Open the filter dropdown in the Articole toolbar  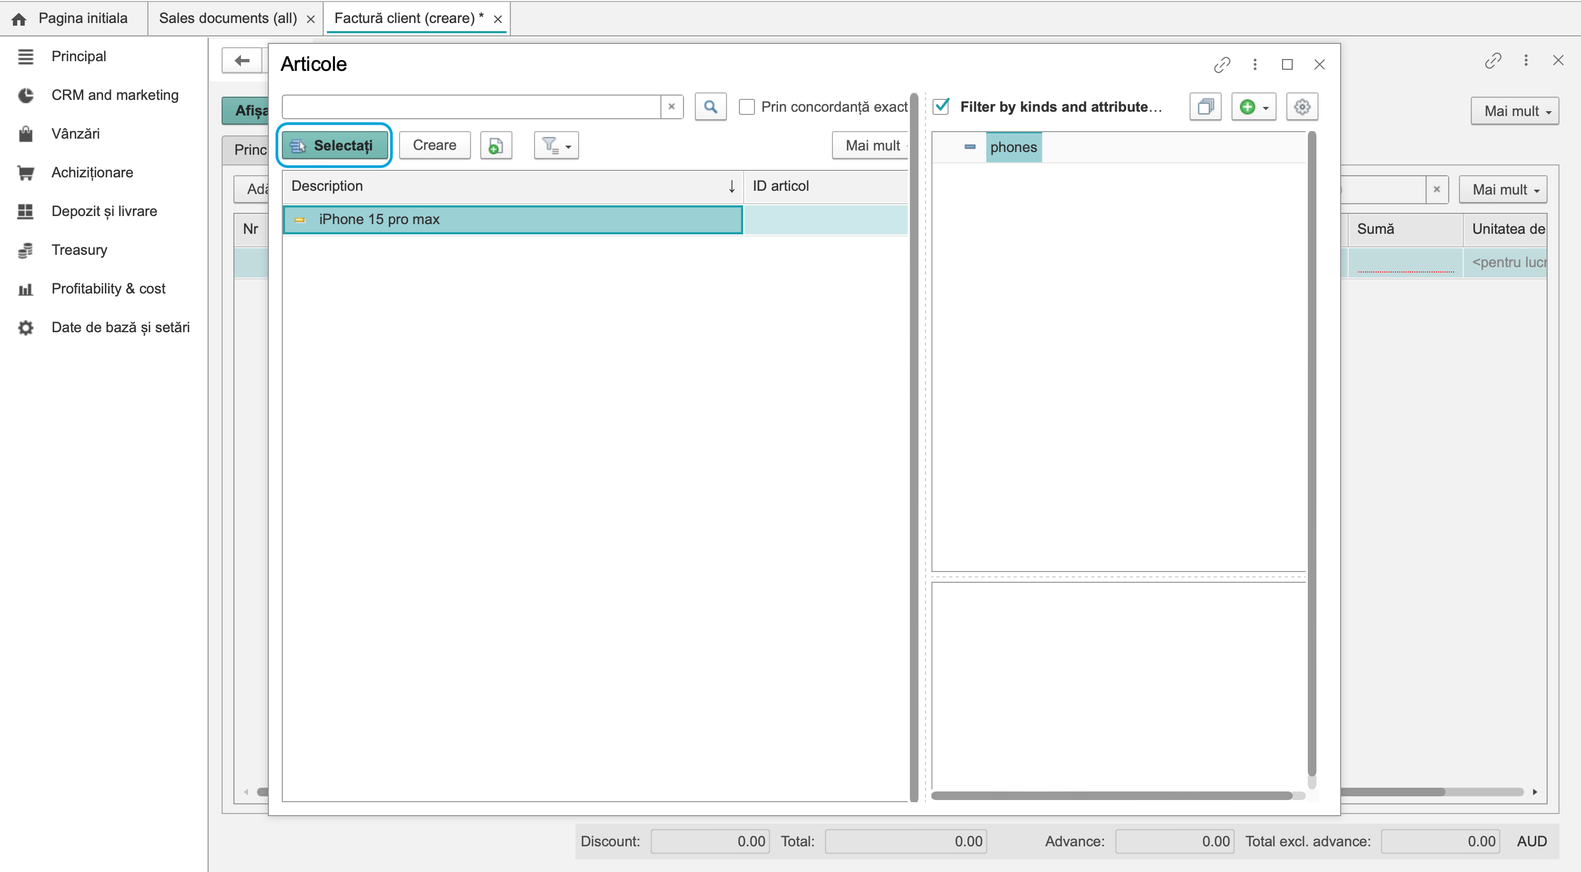556,146
